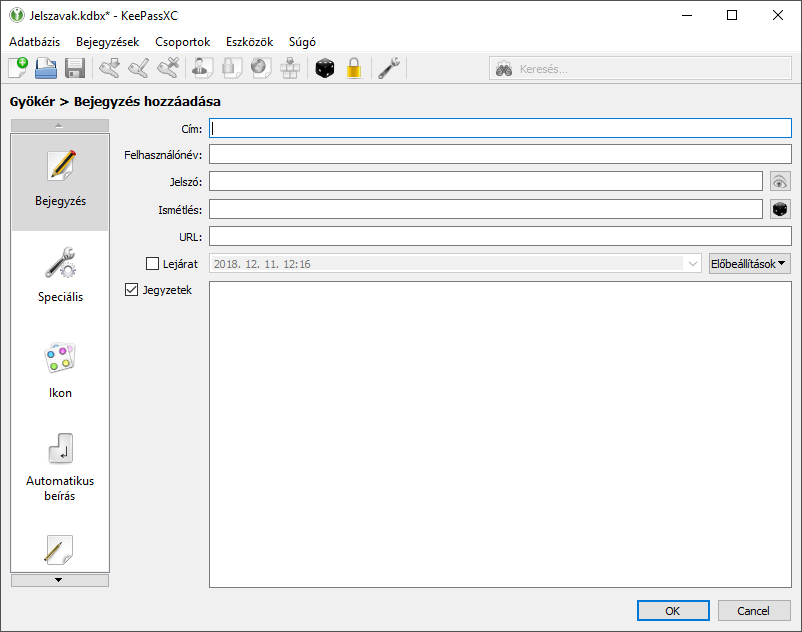Image resolution: width=802 pixels, height=632 pixels.
Task: Open the Súgó menu
Action: tap(302, 42)
